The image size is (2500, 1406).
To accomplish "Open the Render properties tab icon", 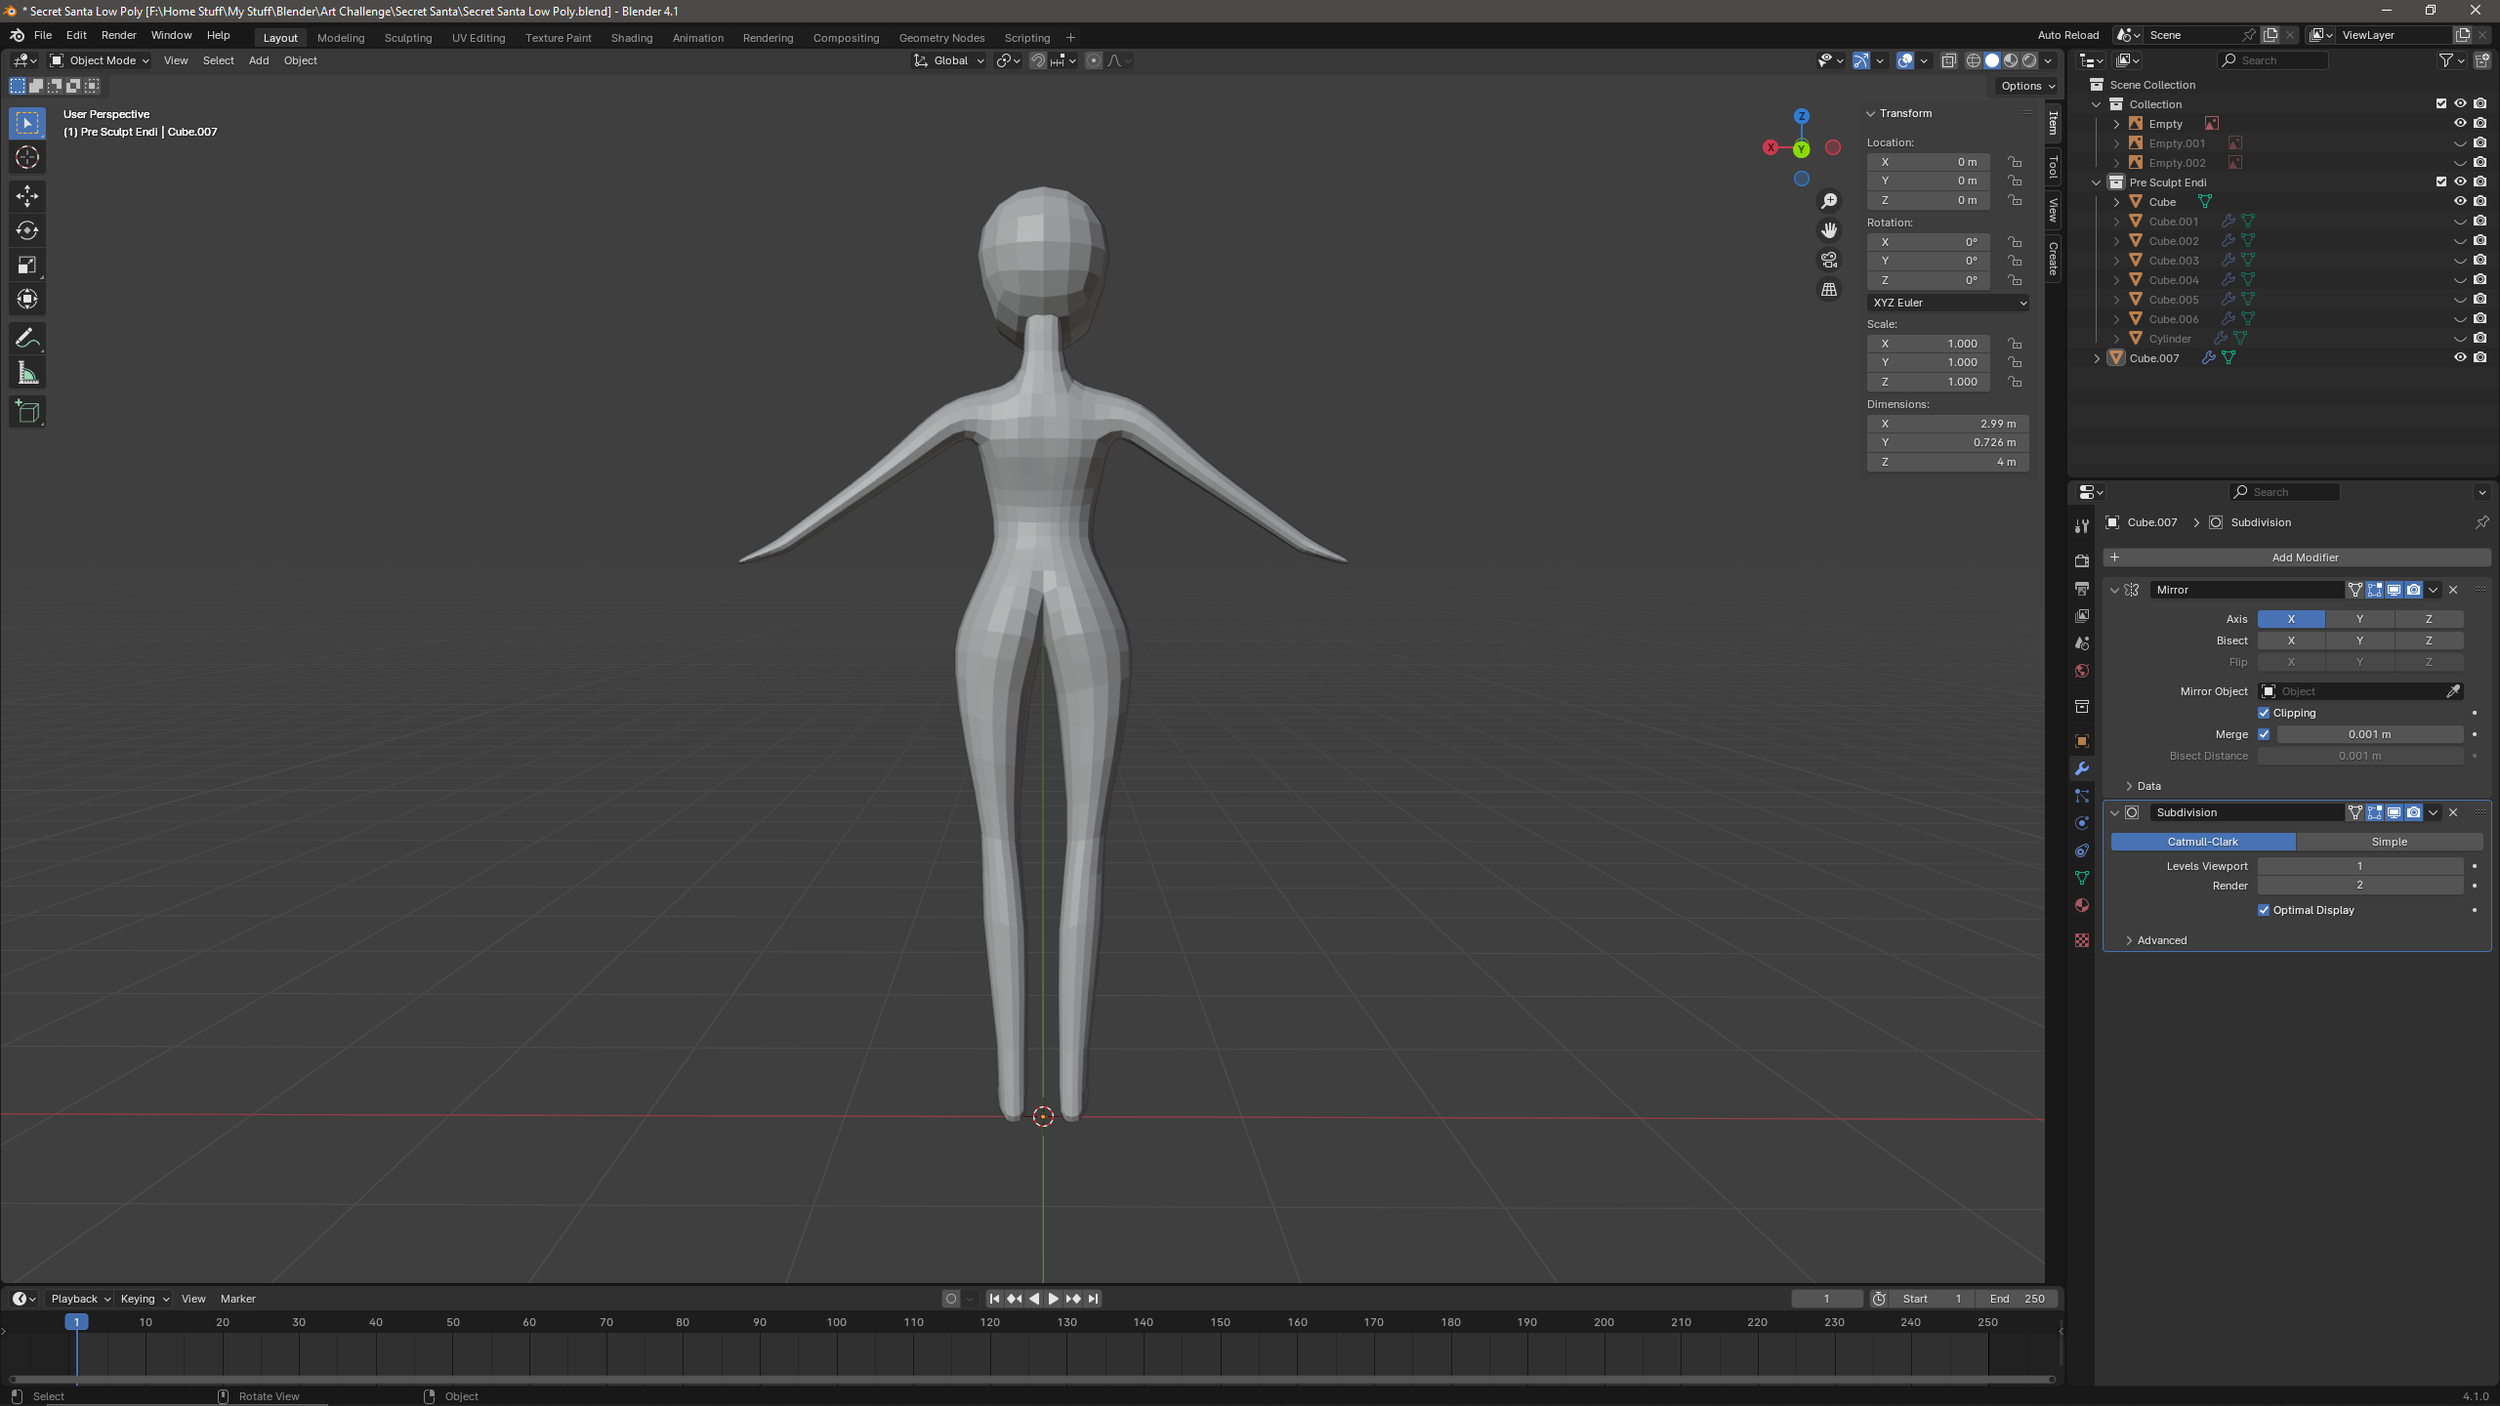I will (2082, 561).
